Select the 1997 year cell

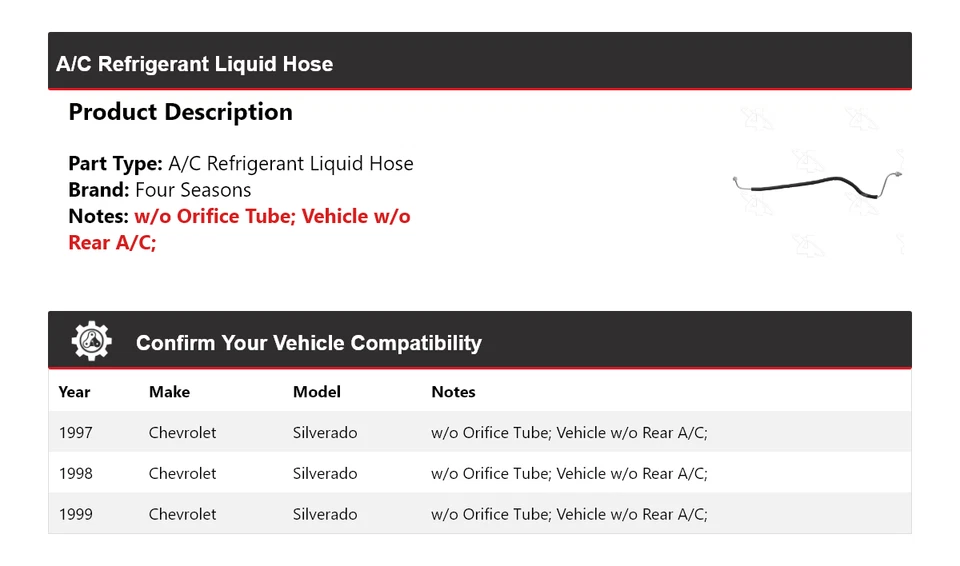(x=76, y=433)
